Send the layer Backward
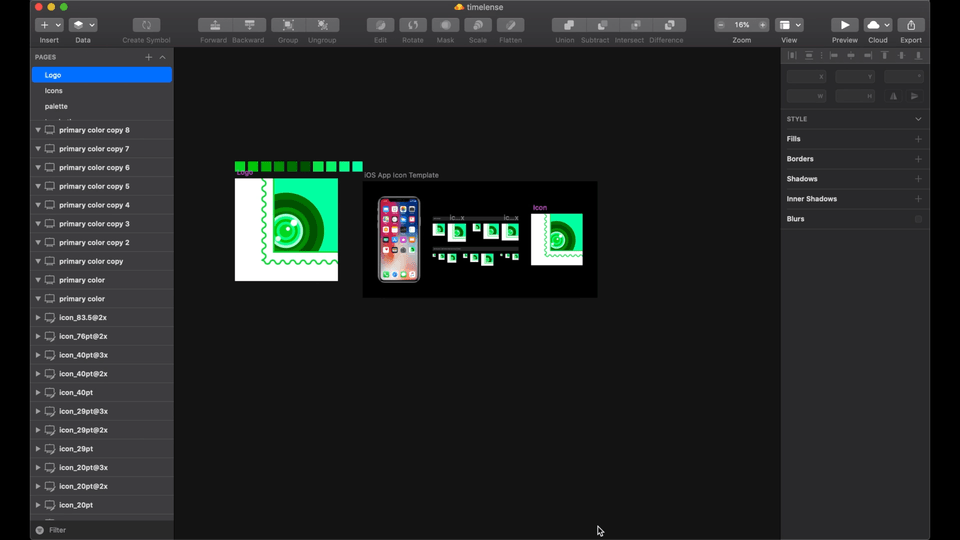This screenshot has width=960, height=540. coord(249,25)
